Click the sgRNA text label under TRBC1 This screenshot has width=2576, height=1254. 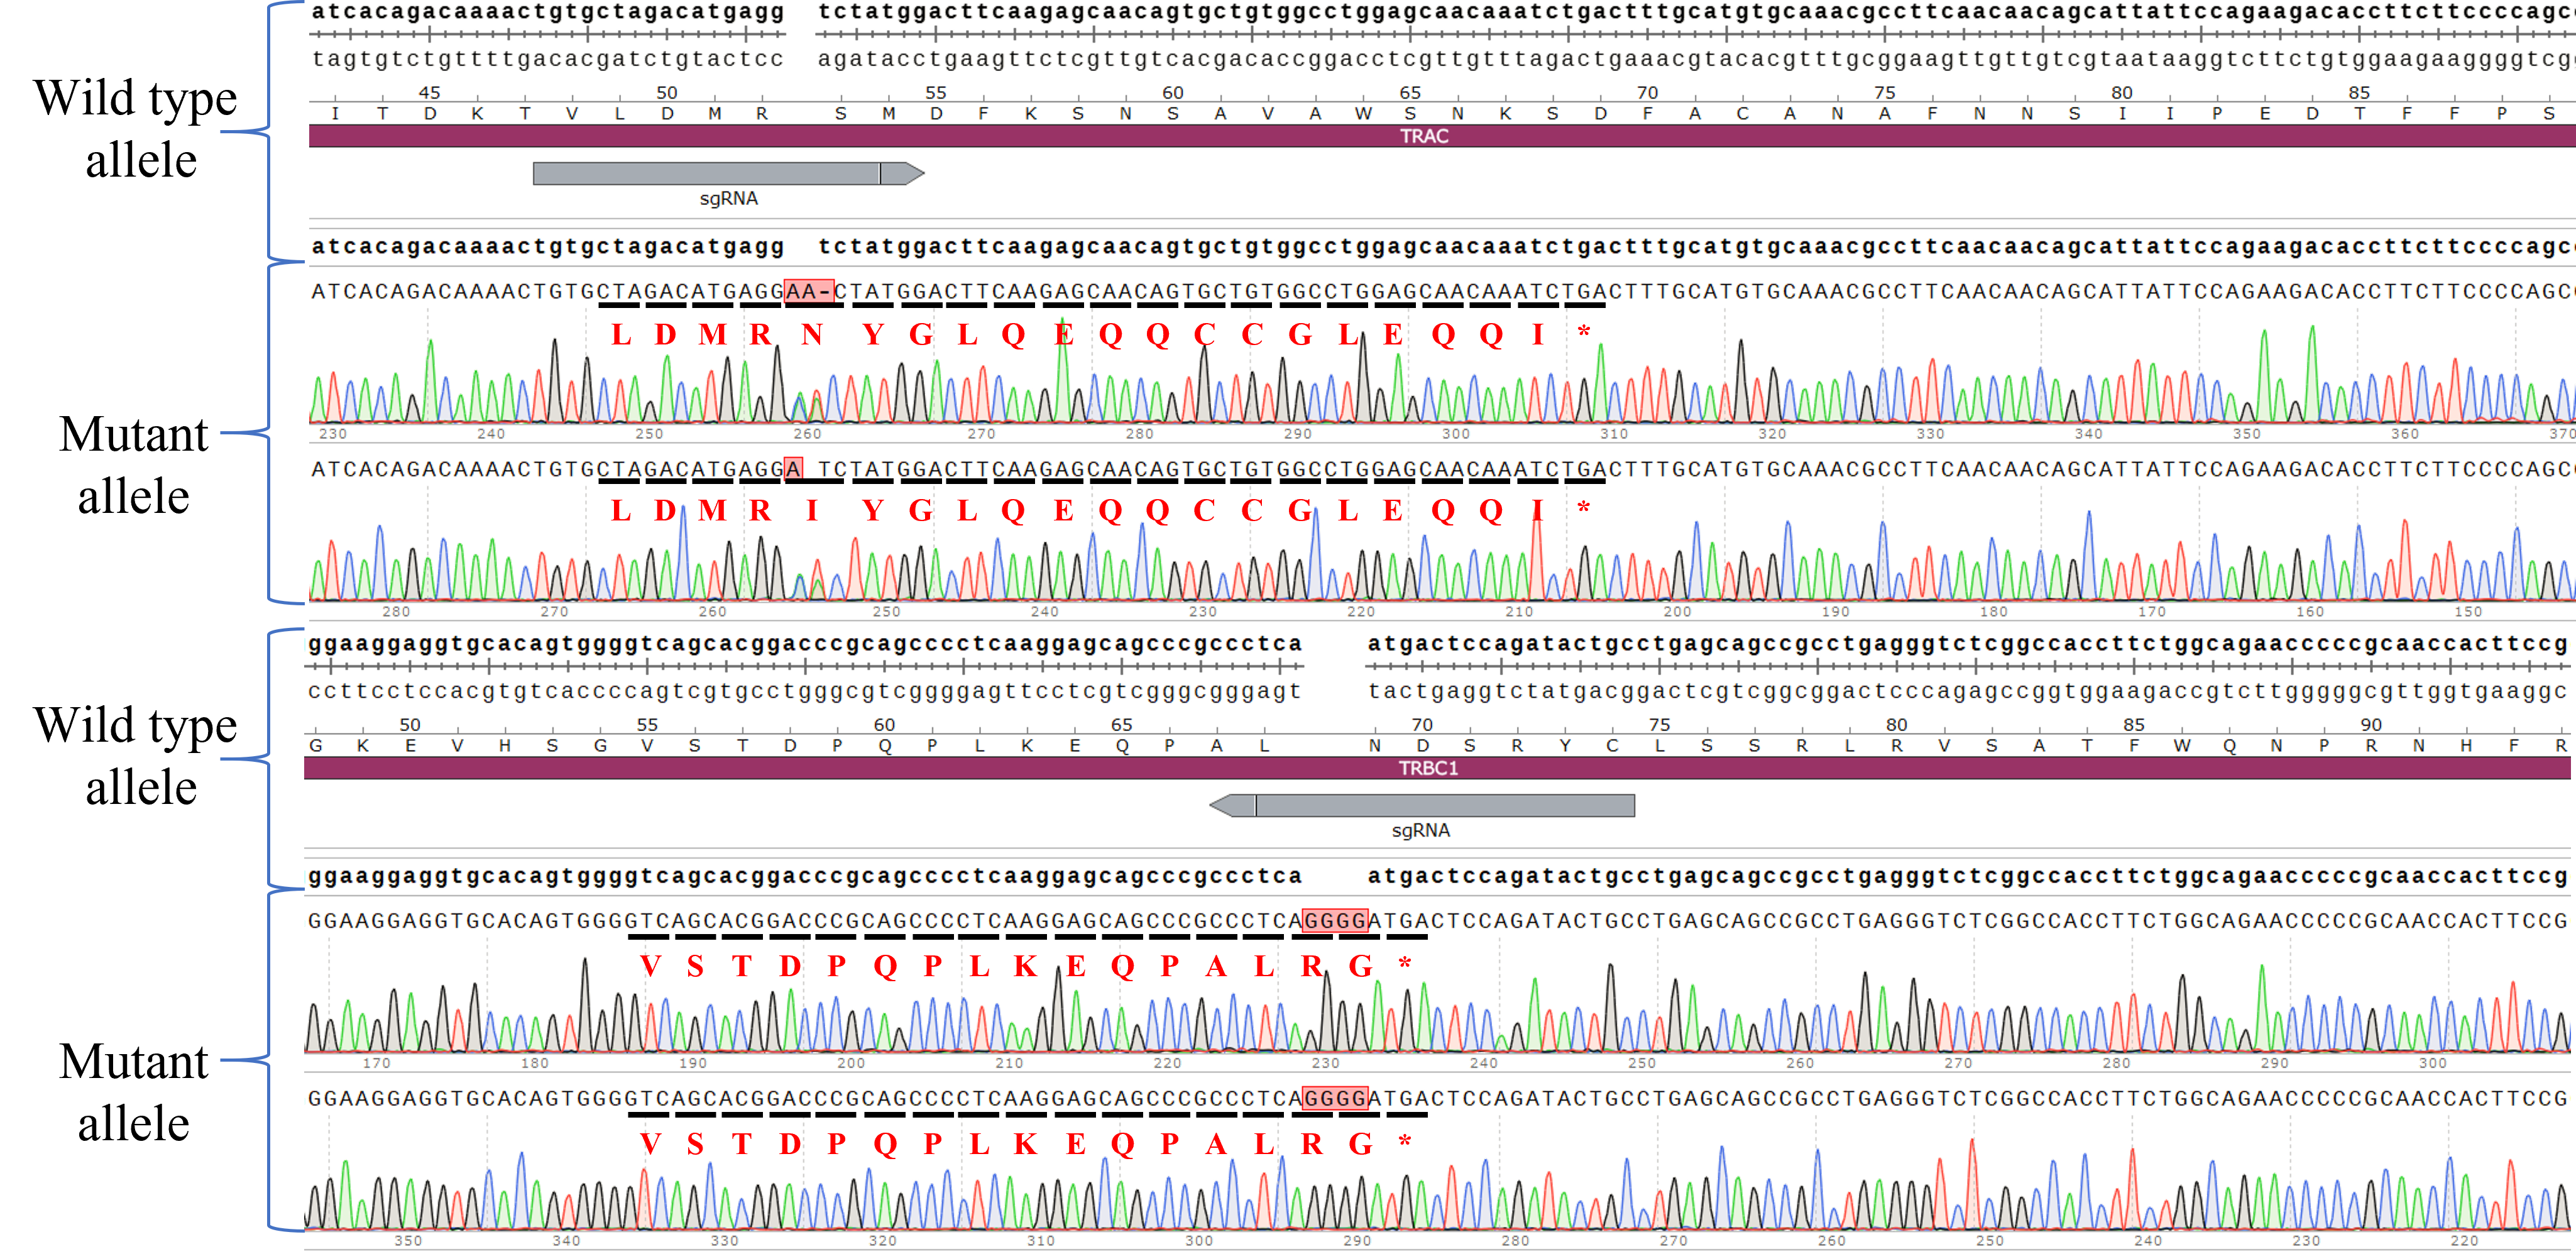(1420, 831)
